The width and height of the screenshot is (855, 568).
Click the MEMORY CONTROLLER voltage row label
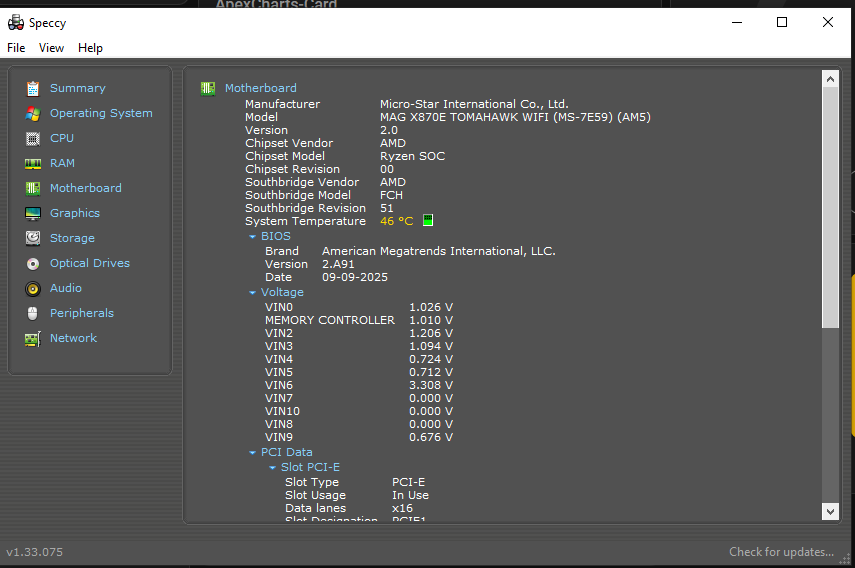(329, 320)
